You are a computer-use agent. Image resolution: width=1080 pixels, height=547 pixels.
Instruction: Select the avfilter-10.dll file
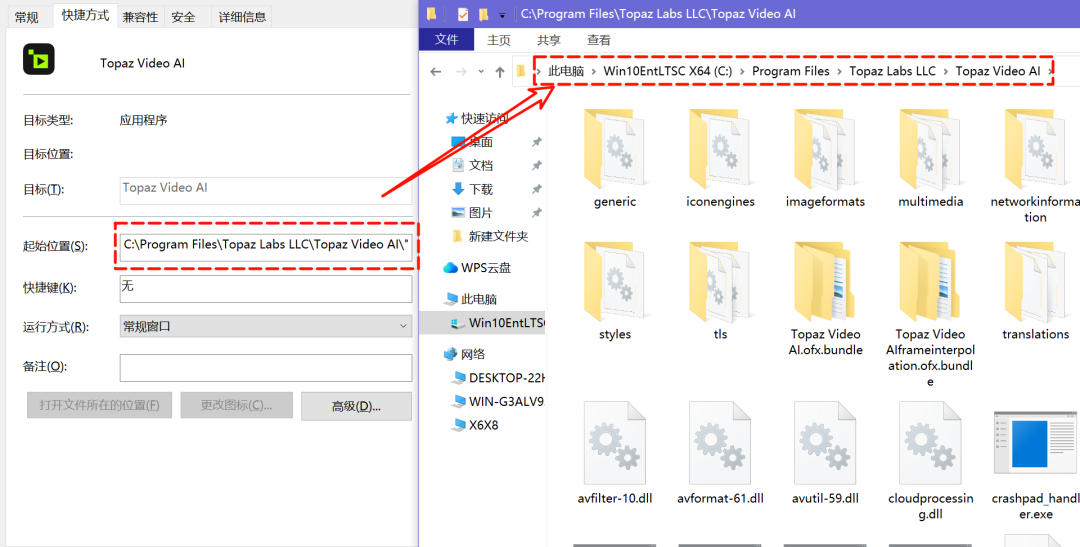[614, 453]
